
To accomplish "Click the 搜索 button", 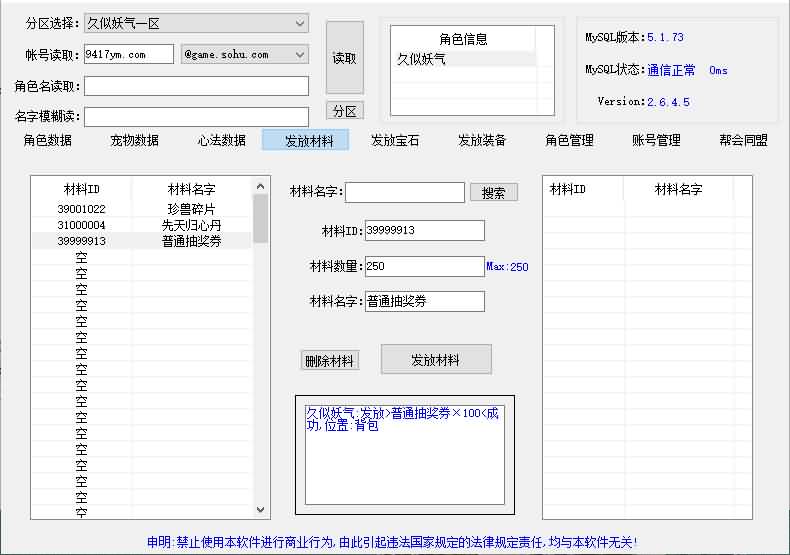I will tap(494, 192).
